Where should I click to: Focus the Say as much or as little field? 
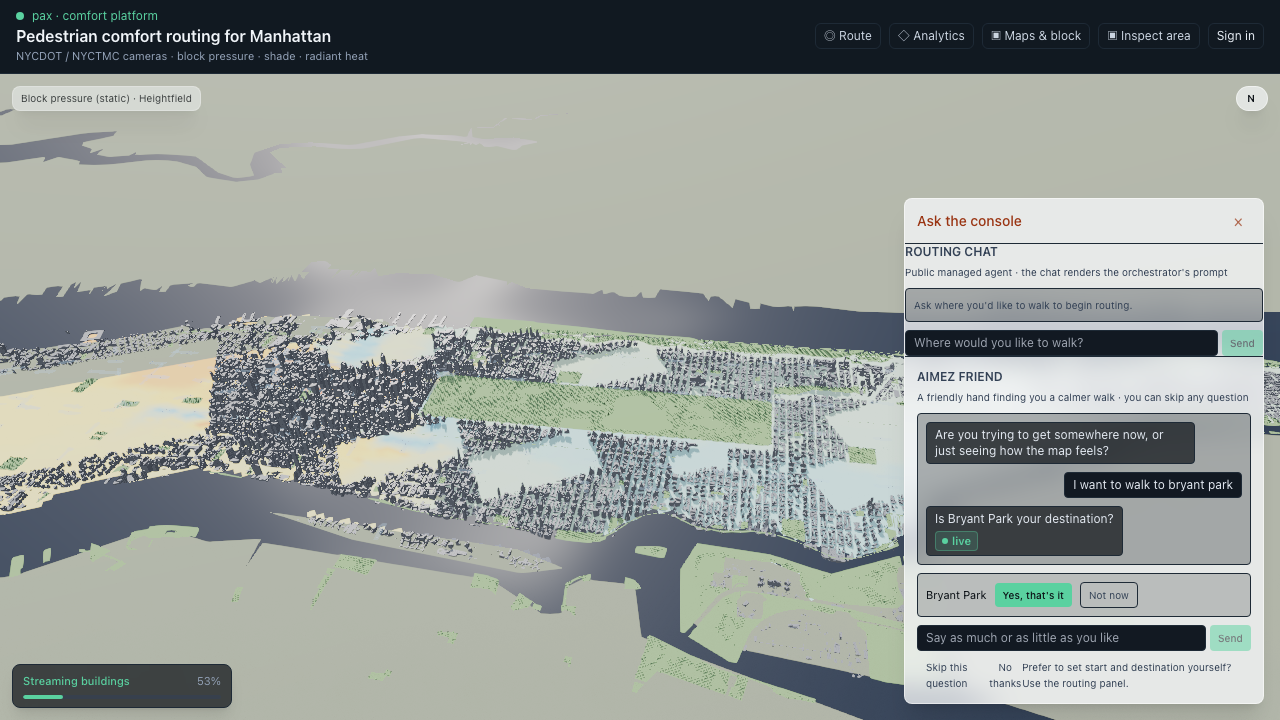pos(1061,638)
